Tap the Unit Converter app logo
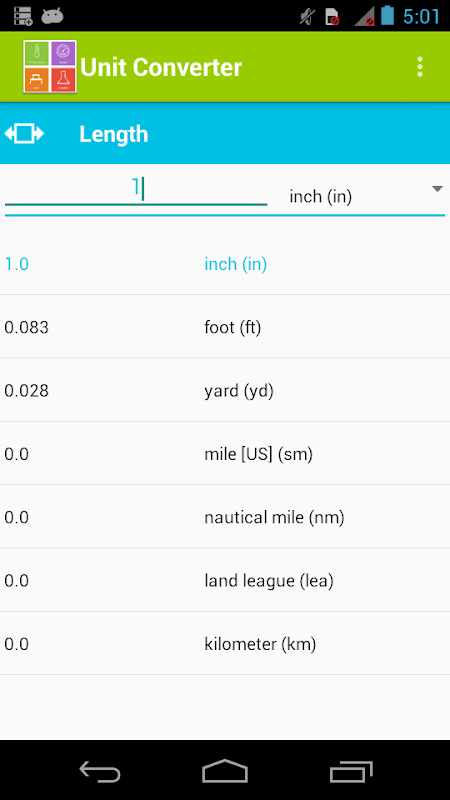 (x=50, y=67)
